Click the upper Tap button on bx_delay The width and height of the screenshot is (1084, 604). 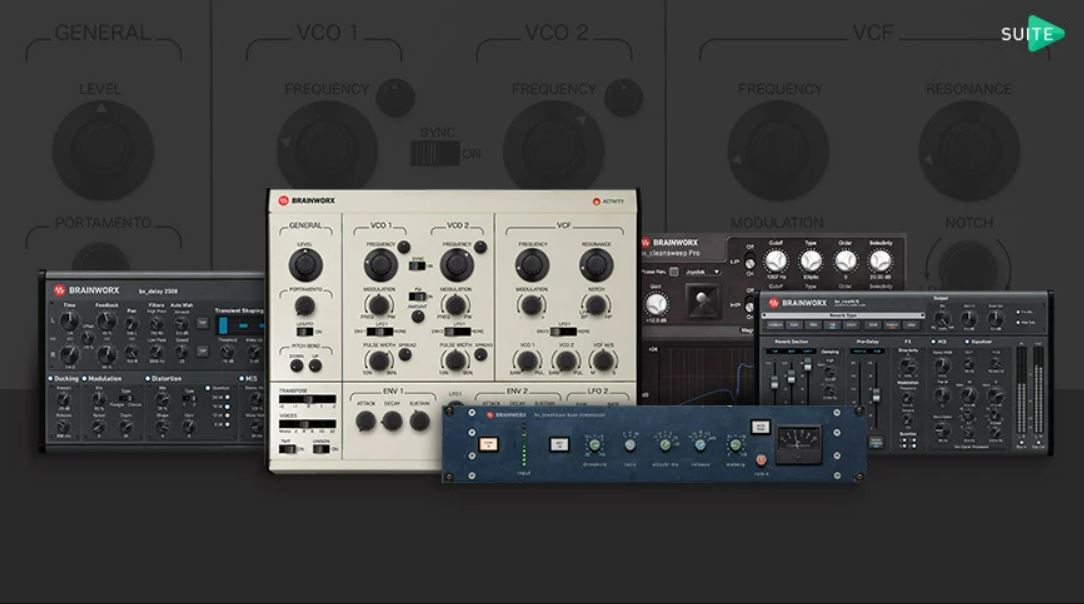pyautogui.click(x=202, y=323)
